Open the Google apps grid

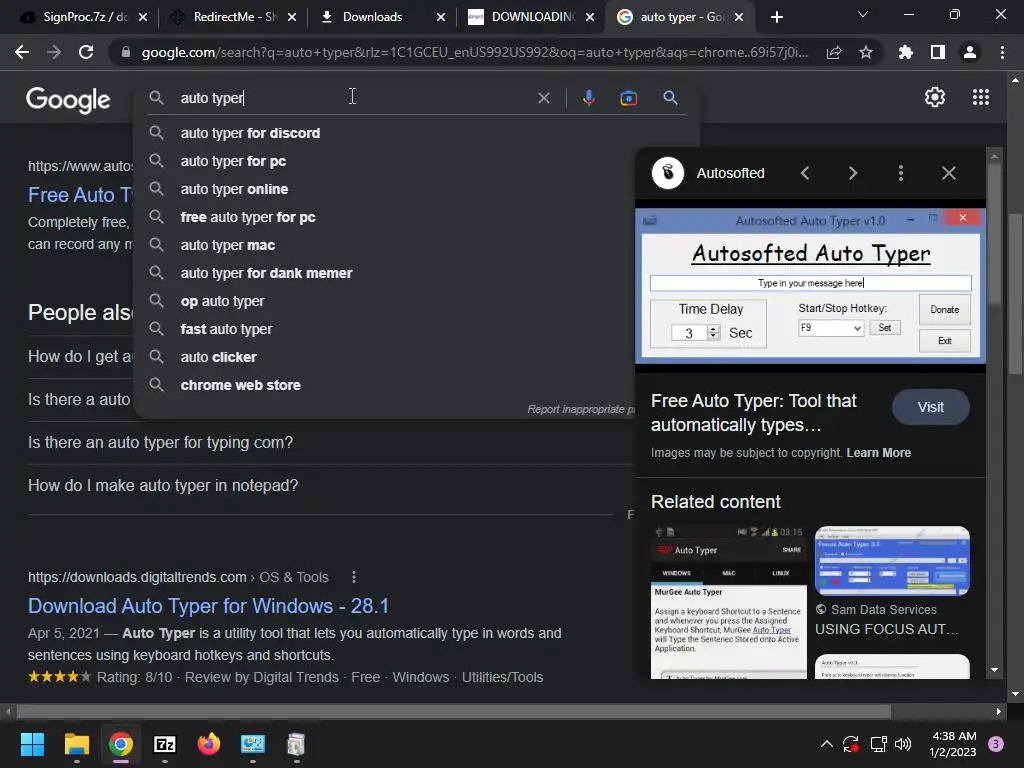click(980, 97)
